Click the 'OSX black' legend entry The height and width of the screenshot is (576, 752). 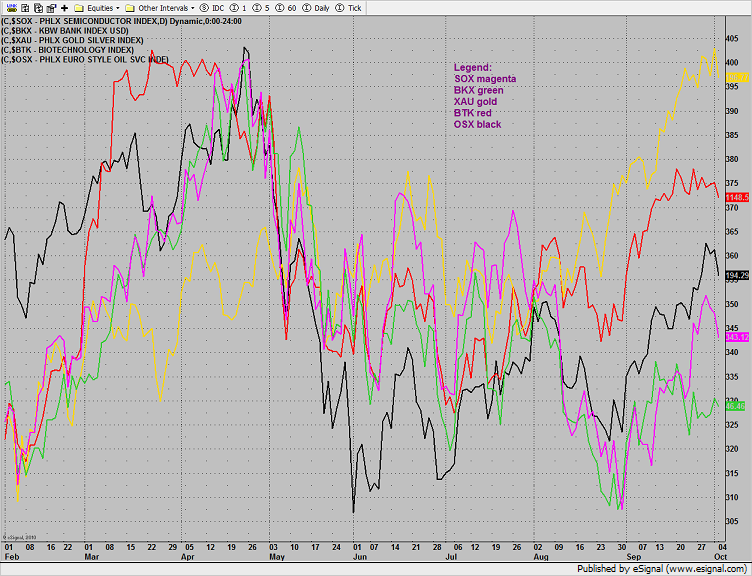pos(478,124)
